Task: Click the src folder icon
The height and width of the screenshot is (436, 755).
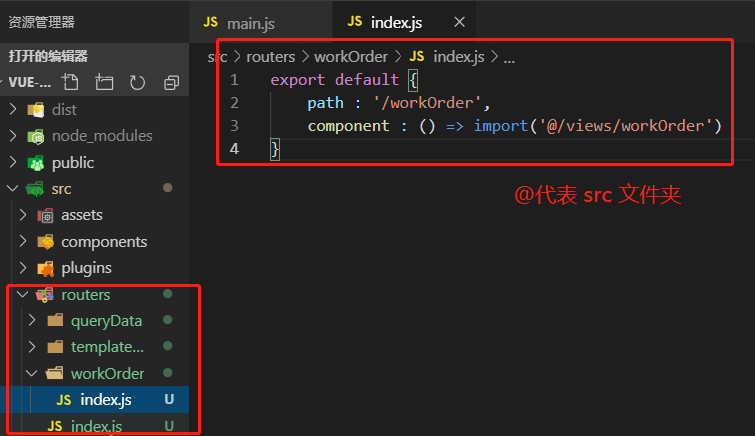Action: [x=35, y=189]
